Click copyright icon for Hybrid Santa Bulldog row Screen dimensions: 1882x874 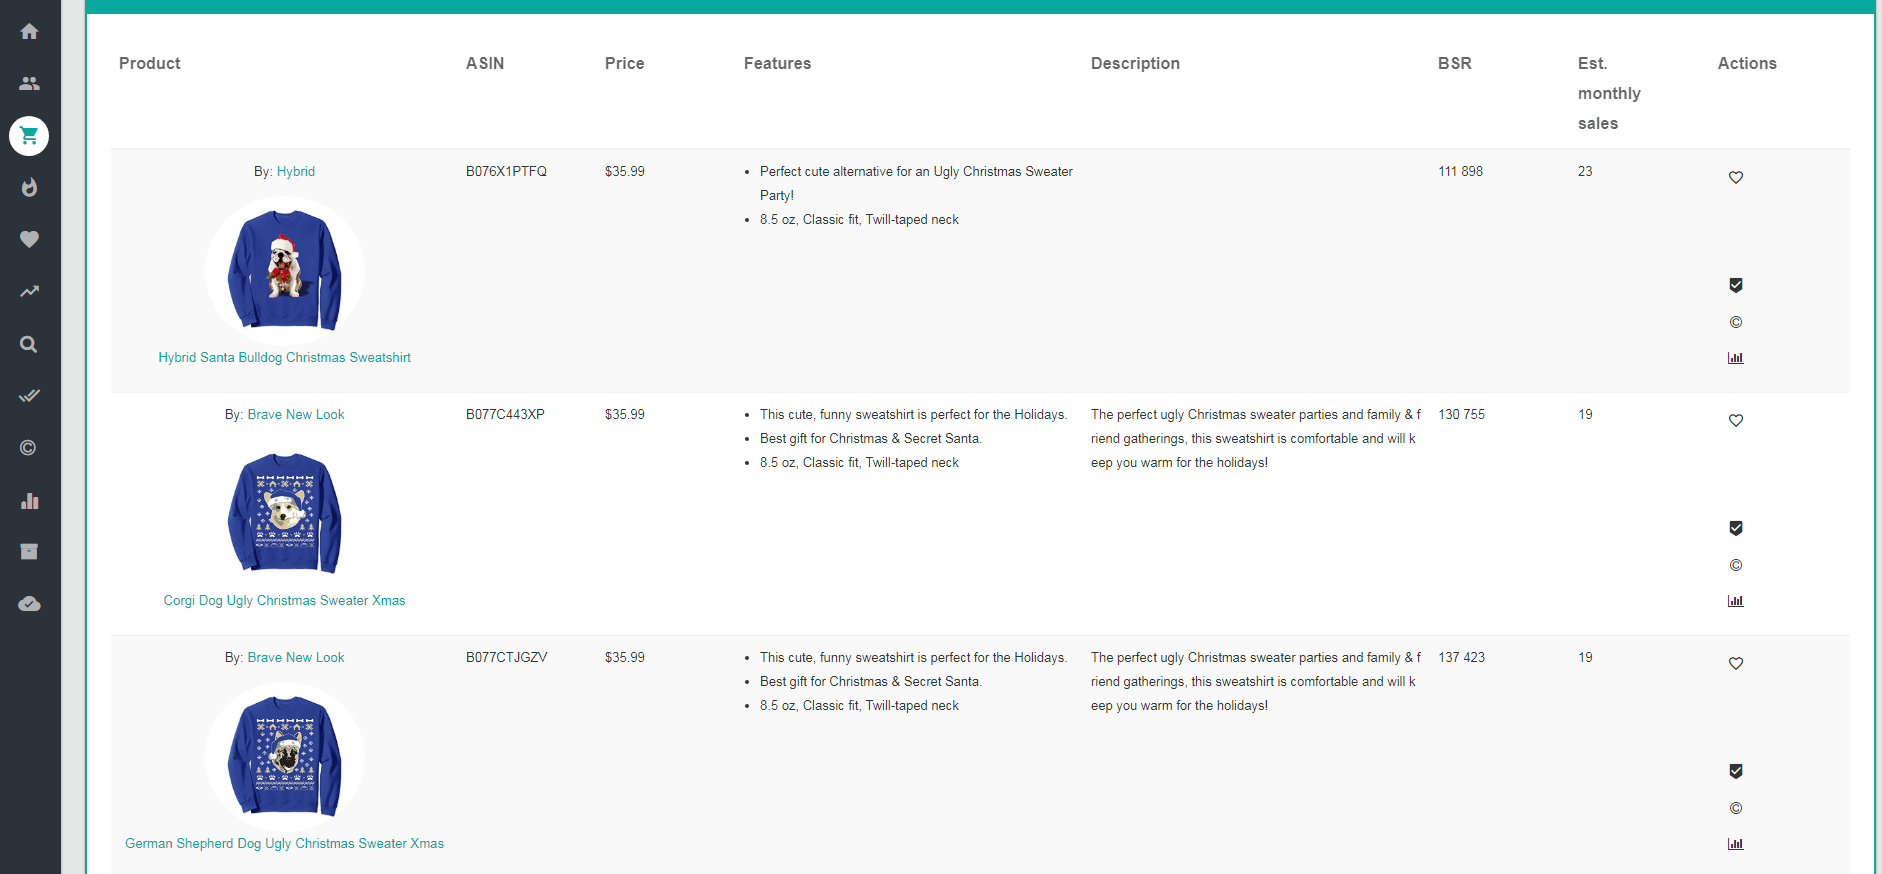point(1736,322)
